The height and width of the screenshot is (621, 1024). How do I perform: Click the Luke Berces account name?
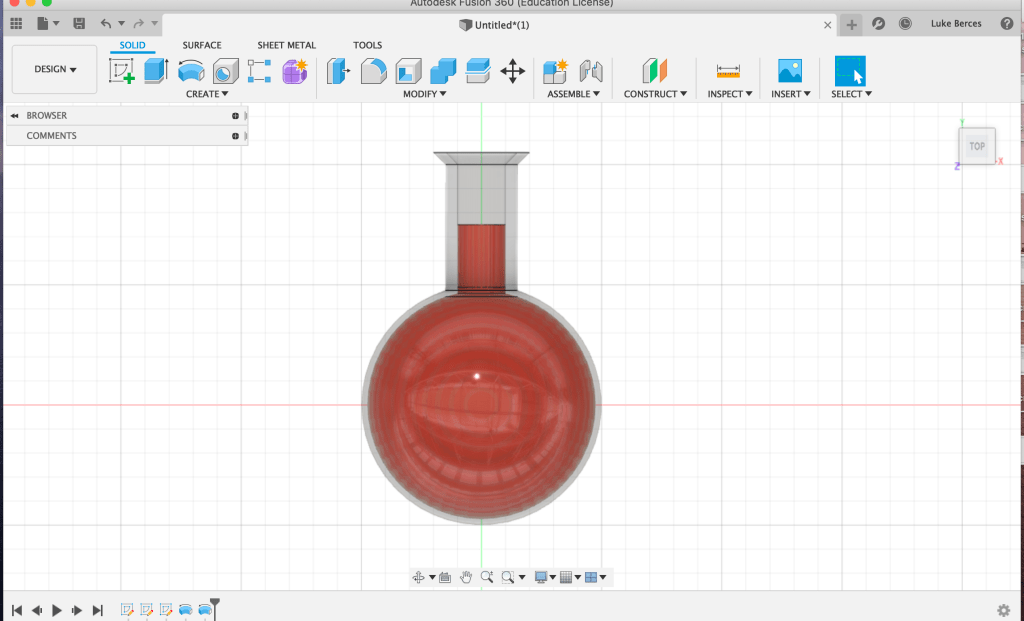pyautogui.click(x=958, y=24)
